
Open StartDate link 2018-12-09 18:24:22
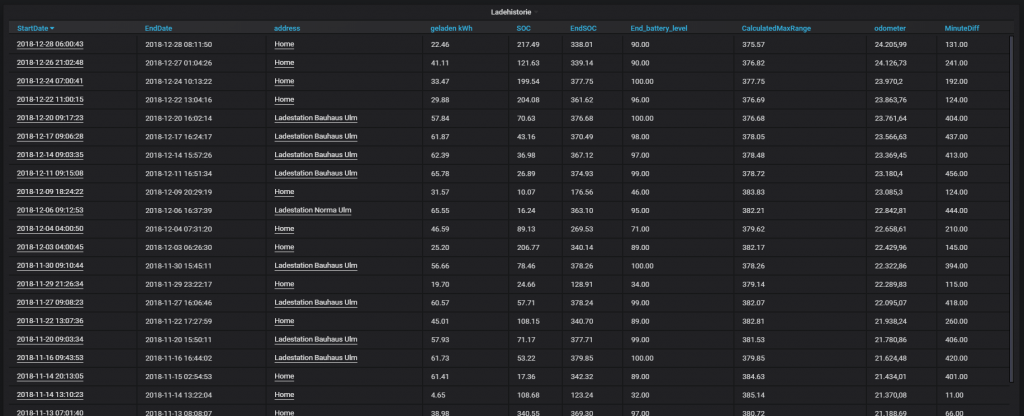[x=50, y=192]
